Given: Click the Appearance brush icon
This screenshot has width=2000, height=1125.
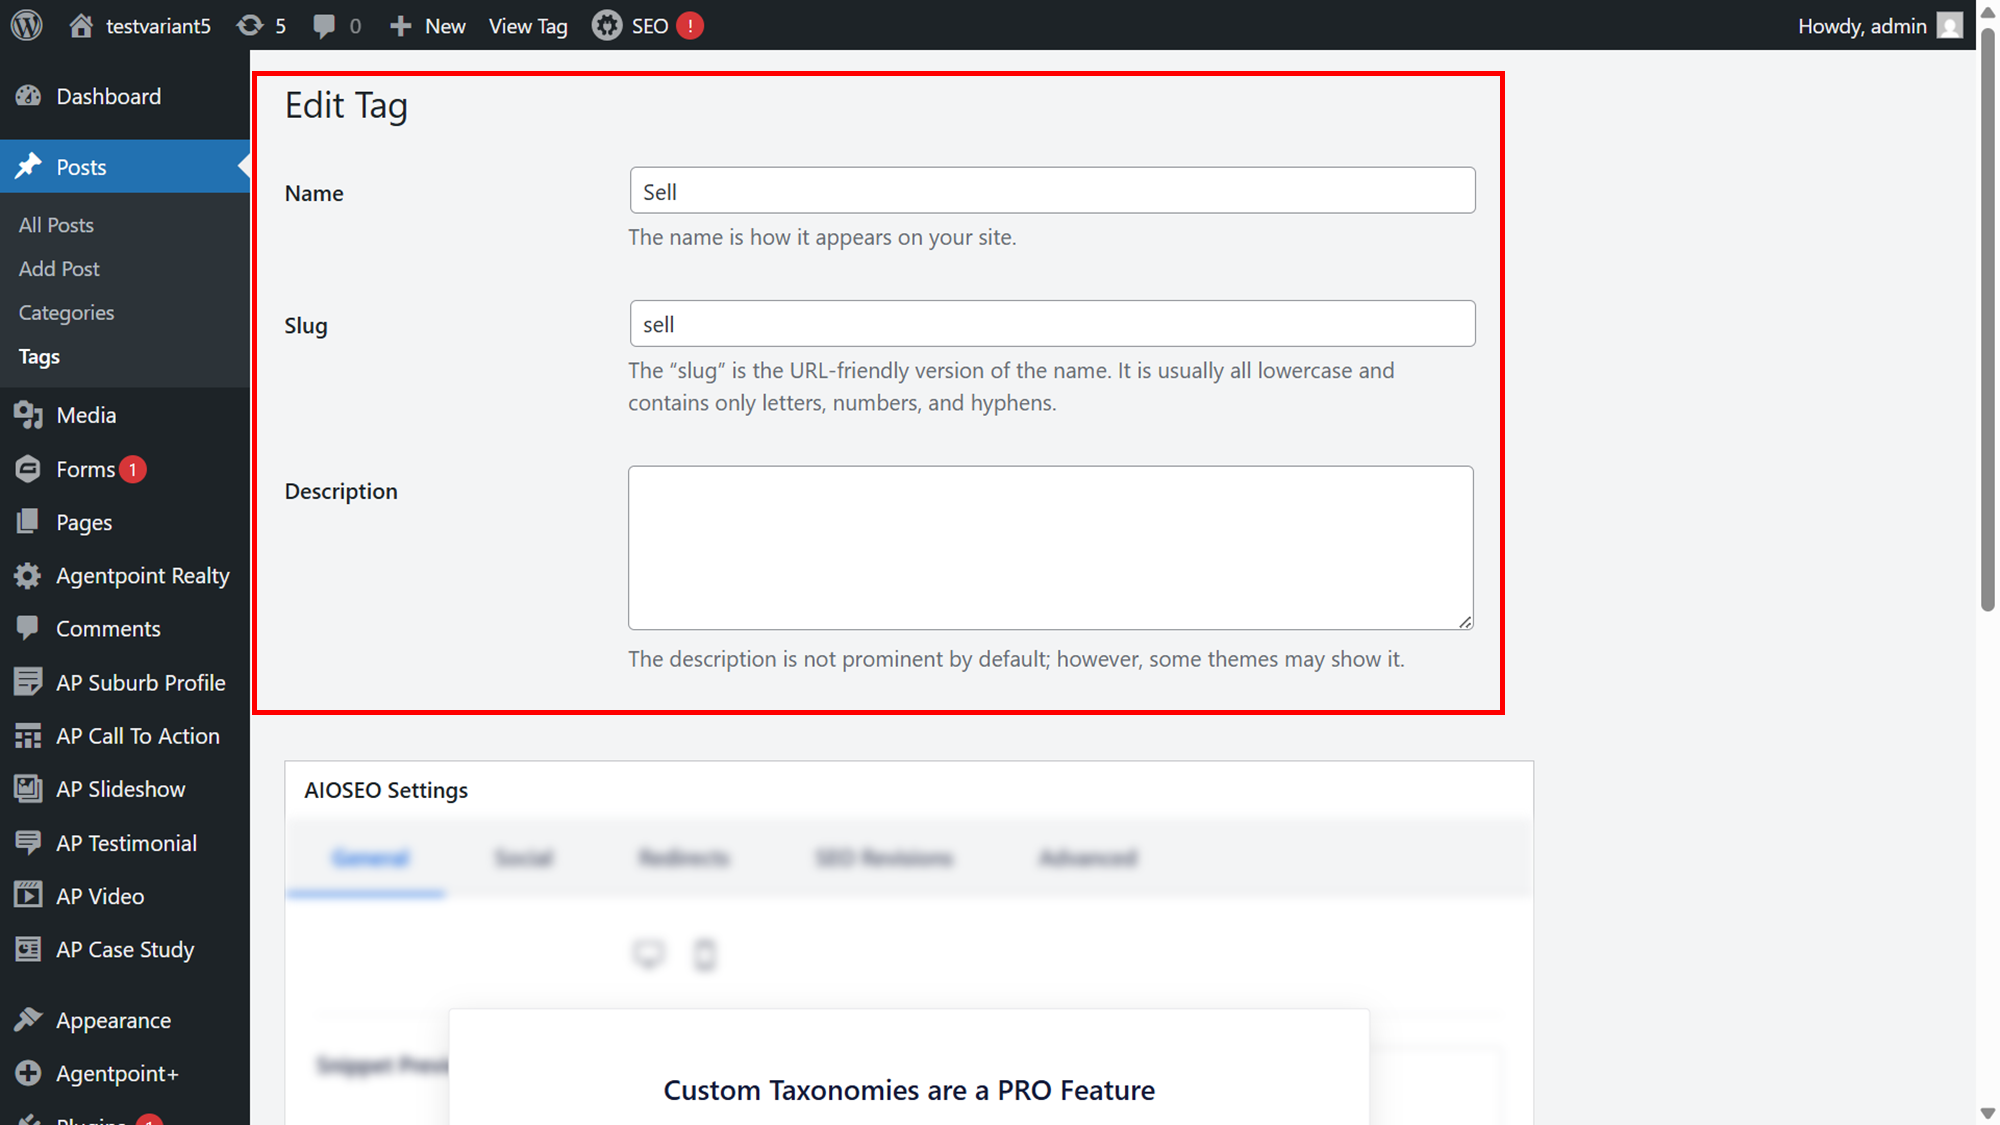Looking at the screenshot, I should [28, 1020].
